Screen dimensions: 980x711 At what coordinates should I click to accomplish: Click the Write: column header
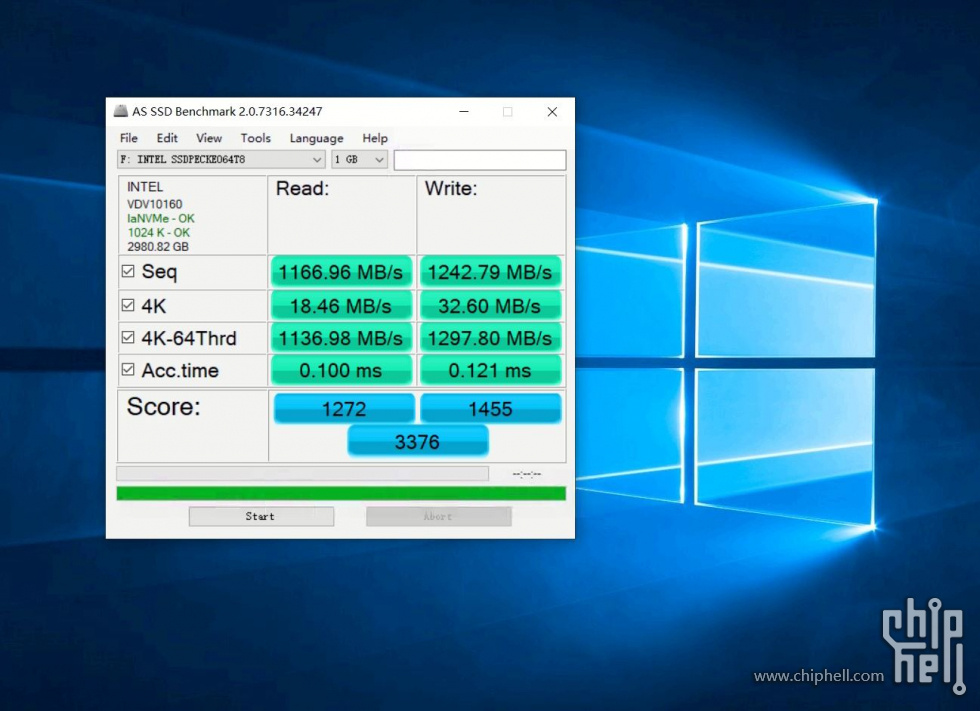point(451,188)
